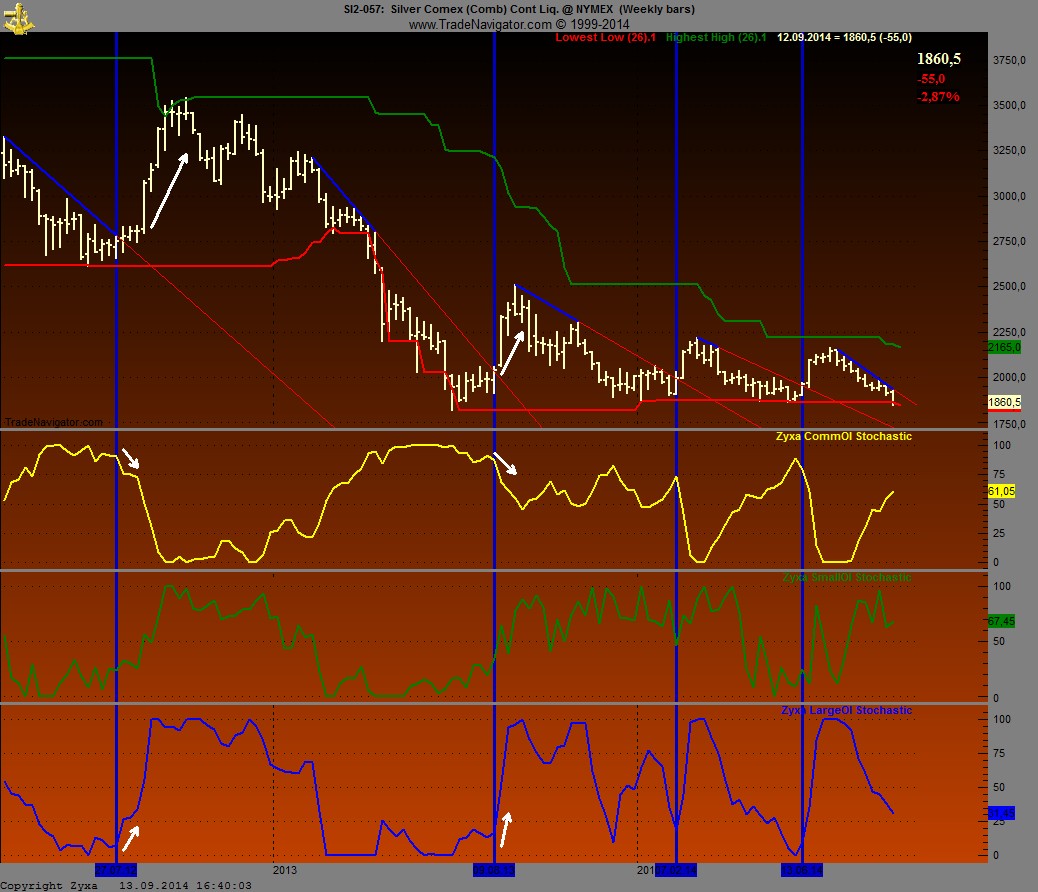Click the red -2,87% change value

(937, 97)
